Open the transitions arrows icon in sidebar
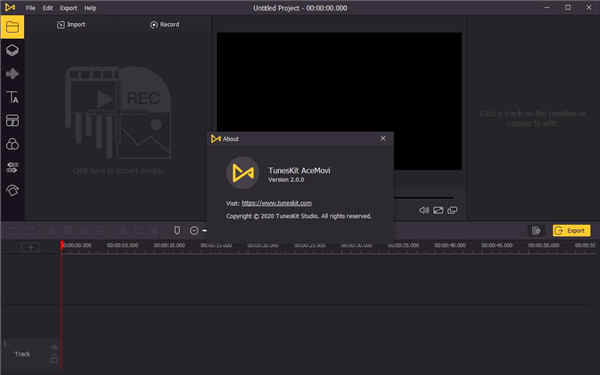 (x=12, y=168)
